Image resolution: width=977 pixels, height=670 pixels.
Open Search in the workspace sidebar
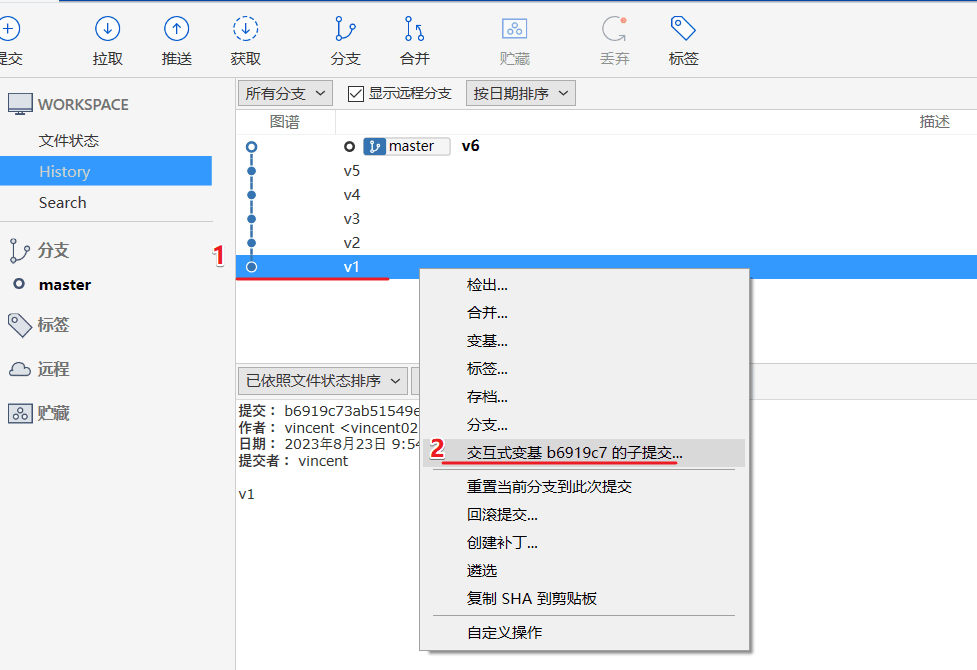[x=62, y=203]
